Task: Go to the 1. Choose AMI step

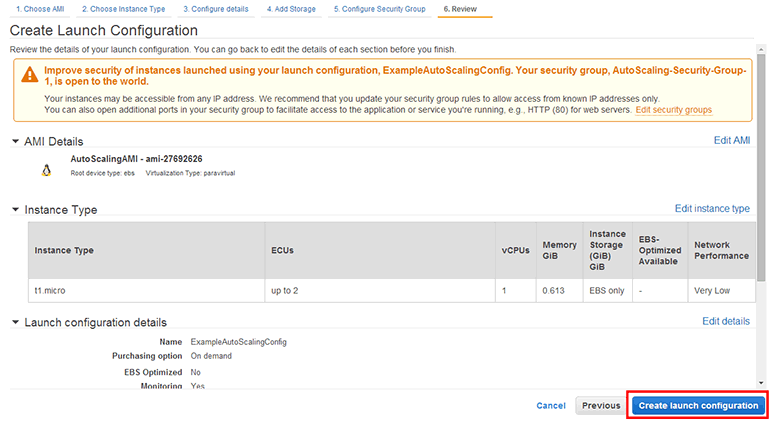Action: [x=39, y=9]
